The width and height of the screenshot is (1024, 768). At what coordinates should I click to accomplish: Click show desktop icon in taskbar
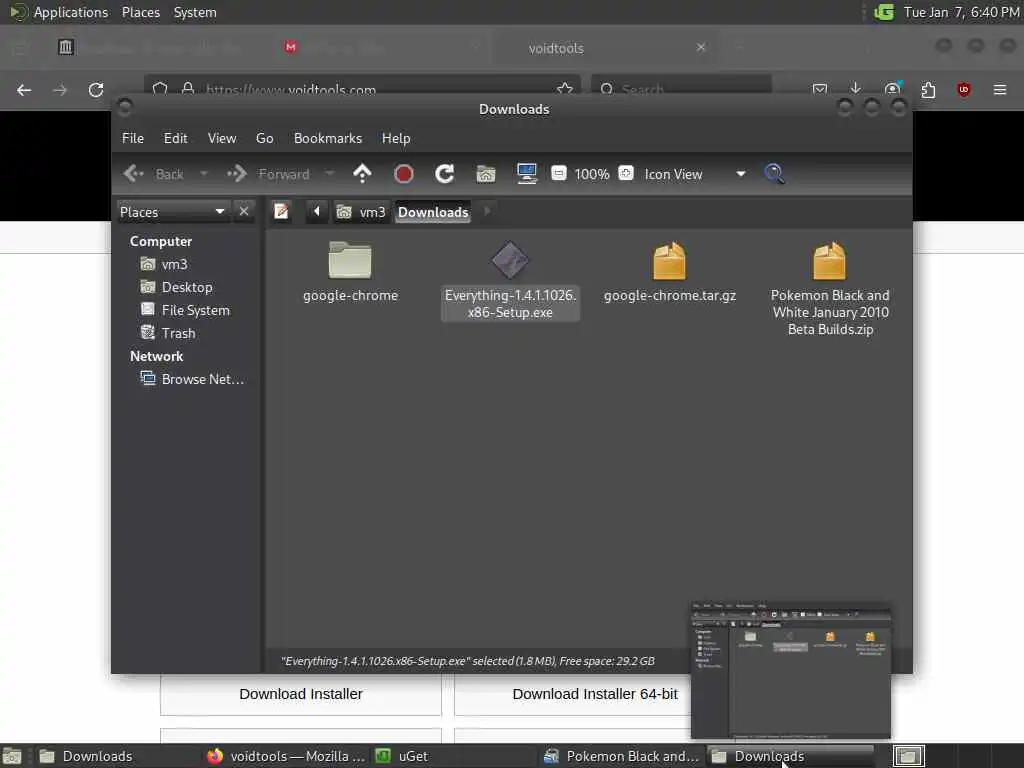tap(12, 756)
